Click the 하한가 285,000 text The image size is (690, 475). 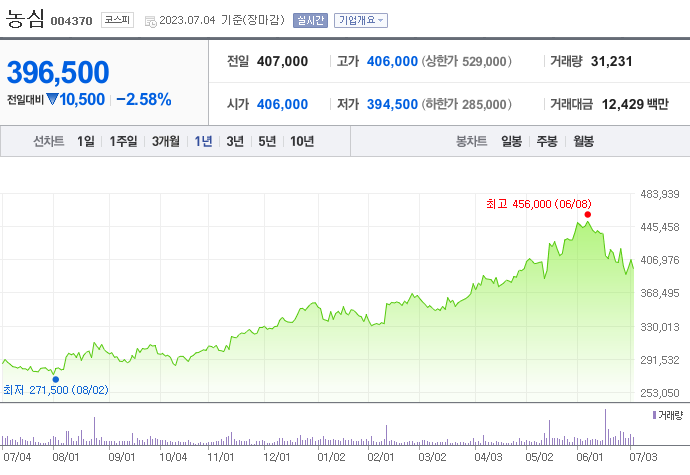(466, 104)
